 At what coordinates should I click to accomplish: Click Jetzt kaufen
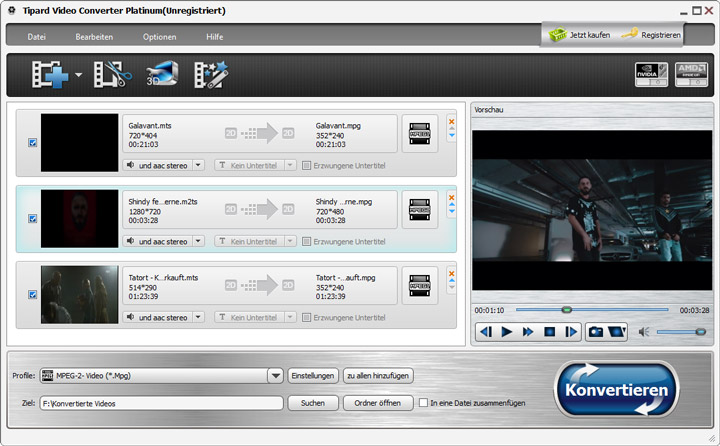(579, 35)
